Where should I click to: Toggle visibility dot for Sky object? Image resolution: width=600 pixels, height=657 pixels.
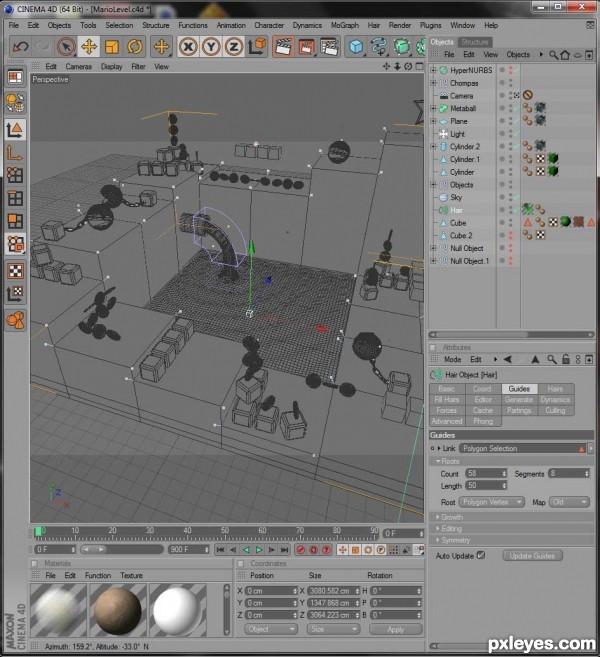pyautogui.click(x=502, y=195)
